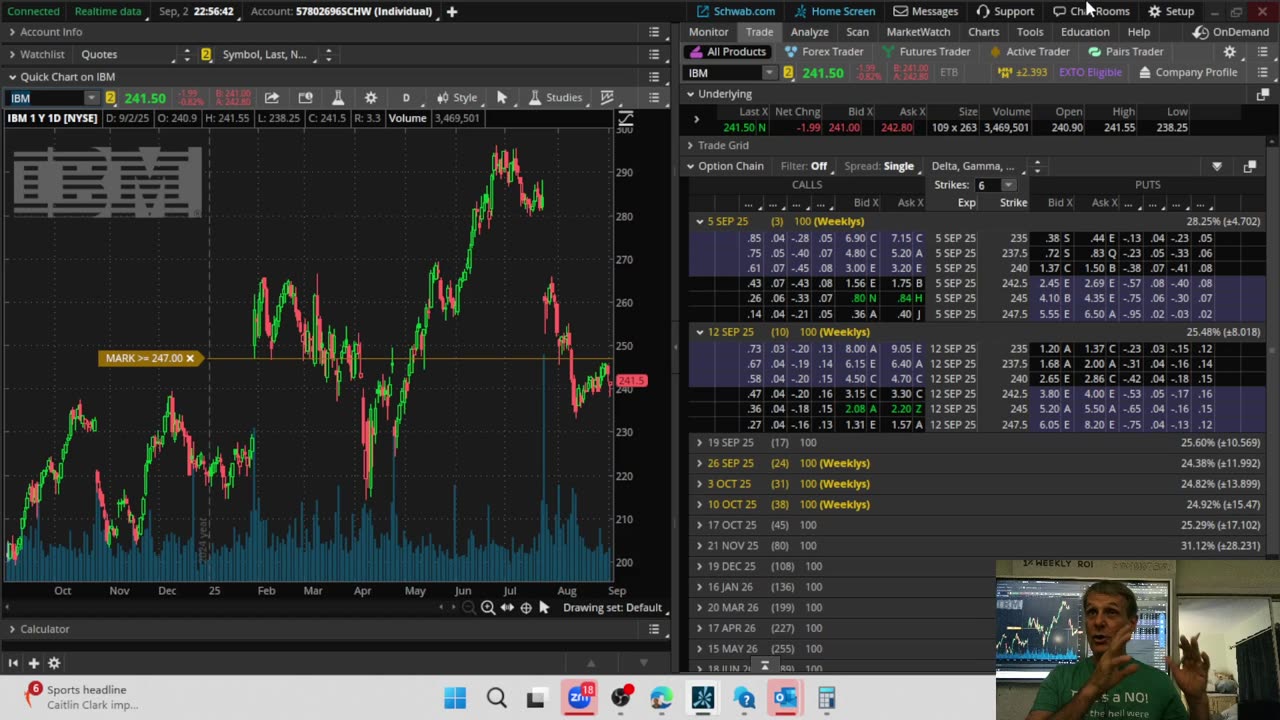The image size is (1280, 720).
Task: Switch to MarketWatch tab
Action: [x=918, y=32]
